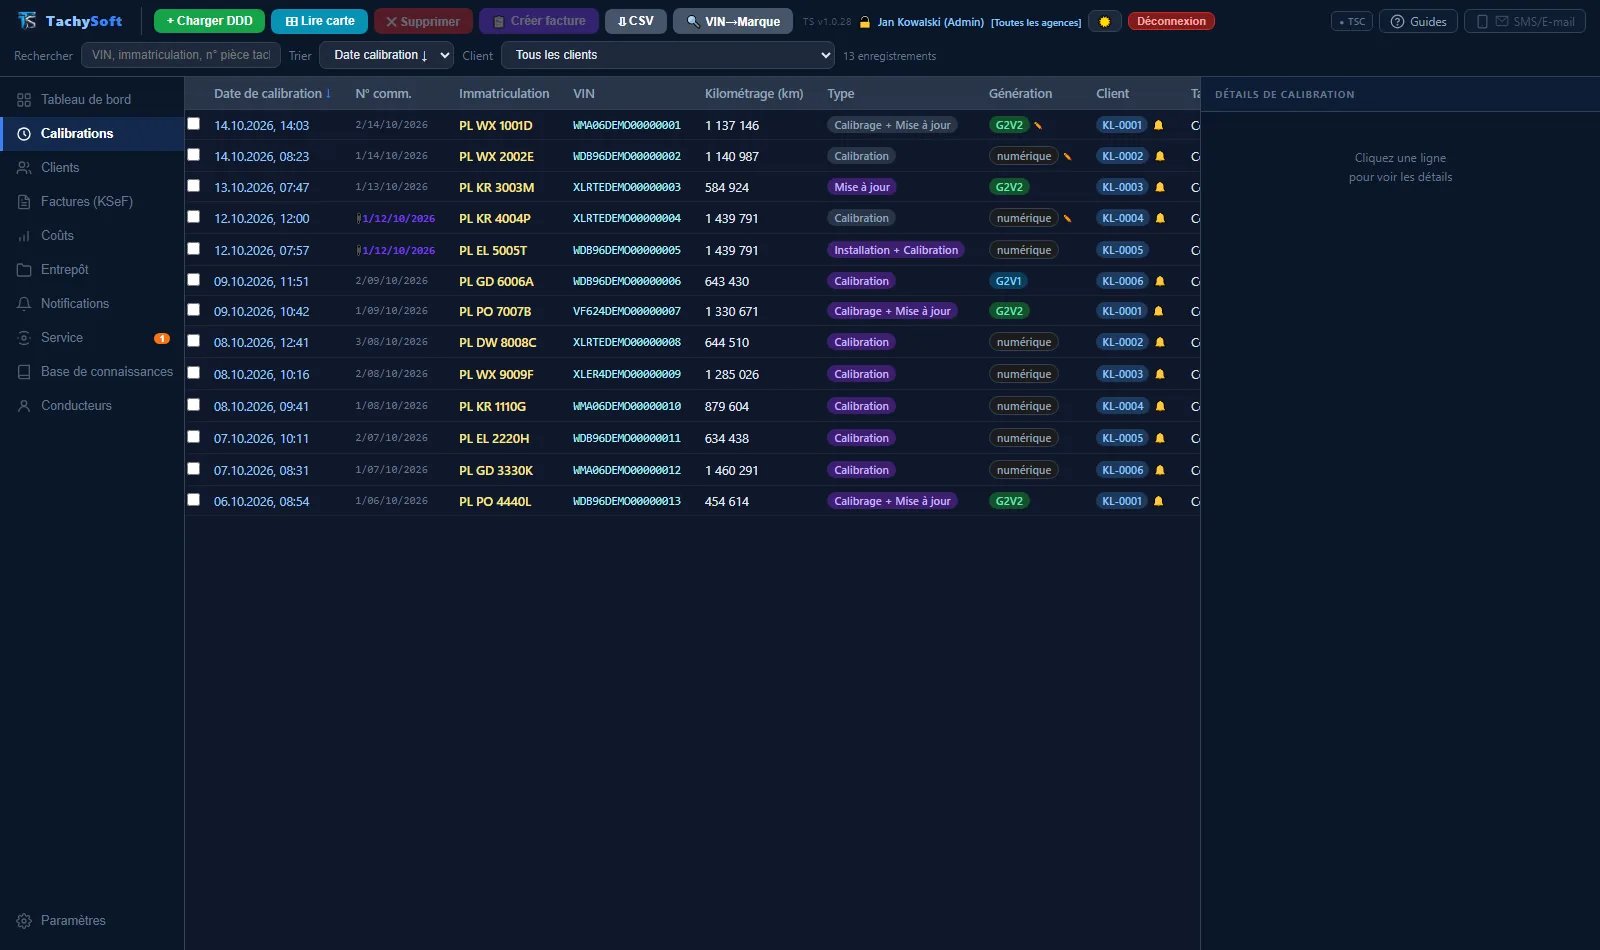The width and height of the screenshot is (1600, 950).
Task: Click the pencil icon next to G2V2 in the PL WX 1001D row
Action: [x=1038, y=125]
